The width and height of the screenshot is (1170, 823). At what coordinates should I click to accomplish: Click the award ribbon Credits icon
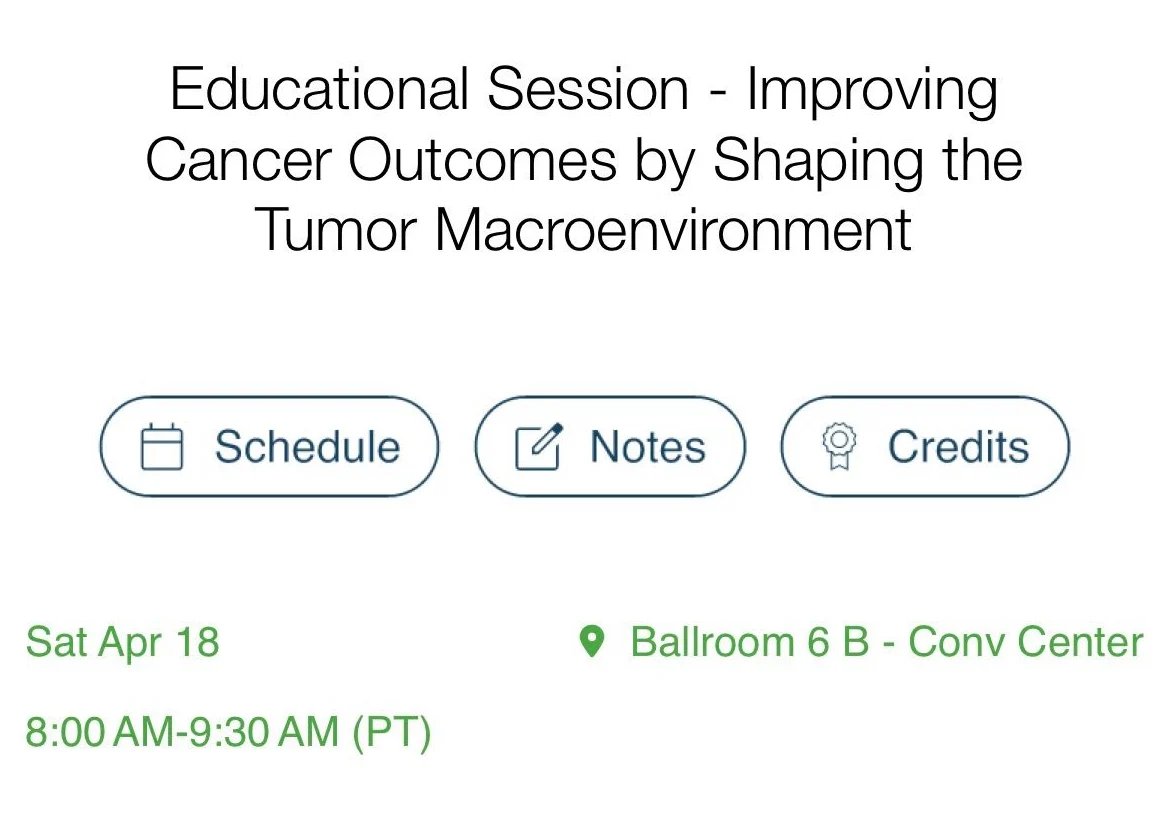click(838, 447)
